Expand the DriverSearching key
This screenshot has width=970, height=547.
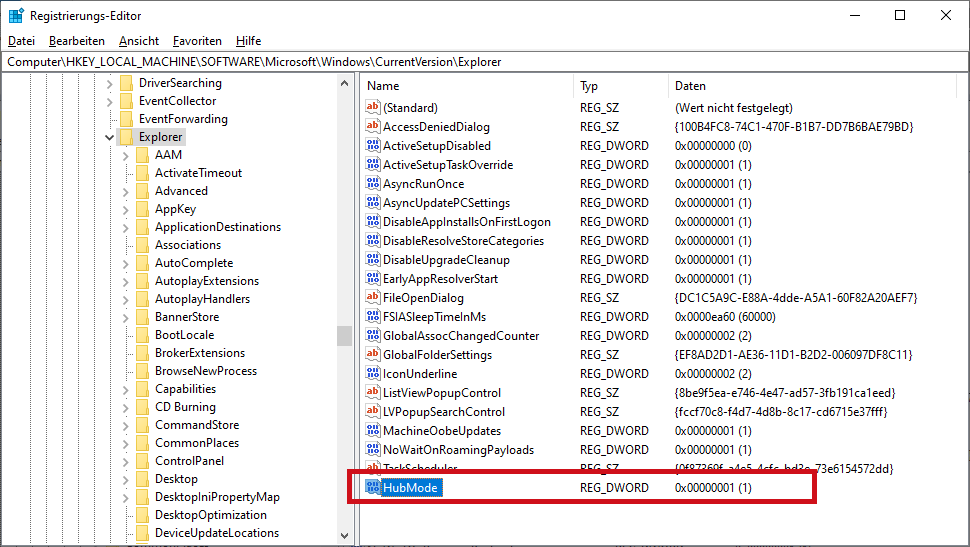[x=109, y=84]
